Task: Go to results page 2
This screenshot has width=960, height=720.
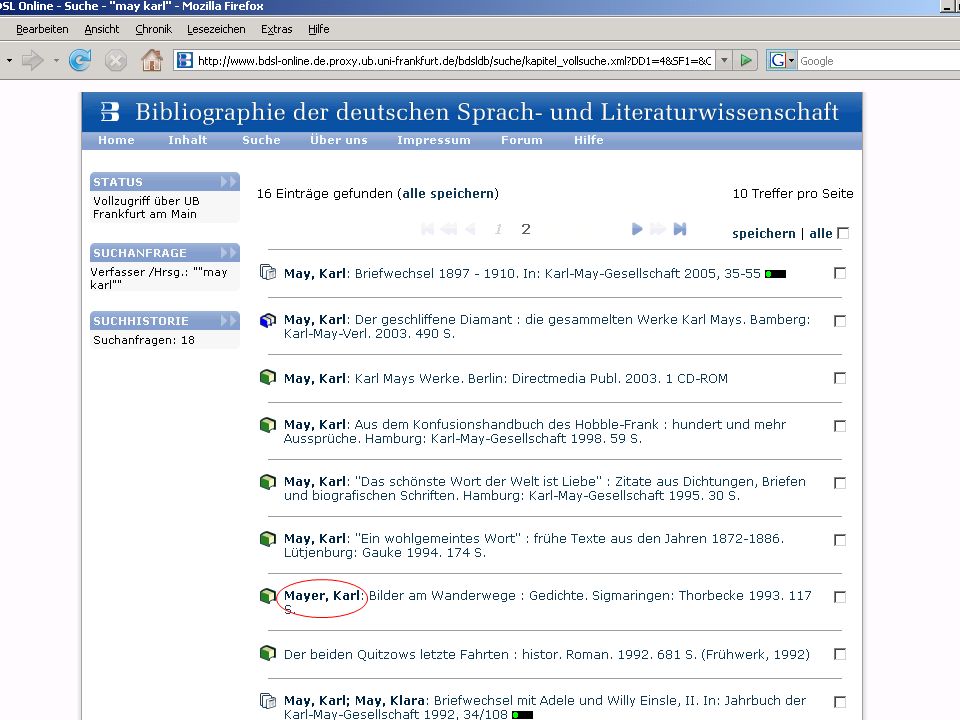Action: click(x=525, y=229)
